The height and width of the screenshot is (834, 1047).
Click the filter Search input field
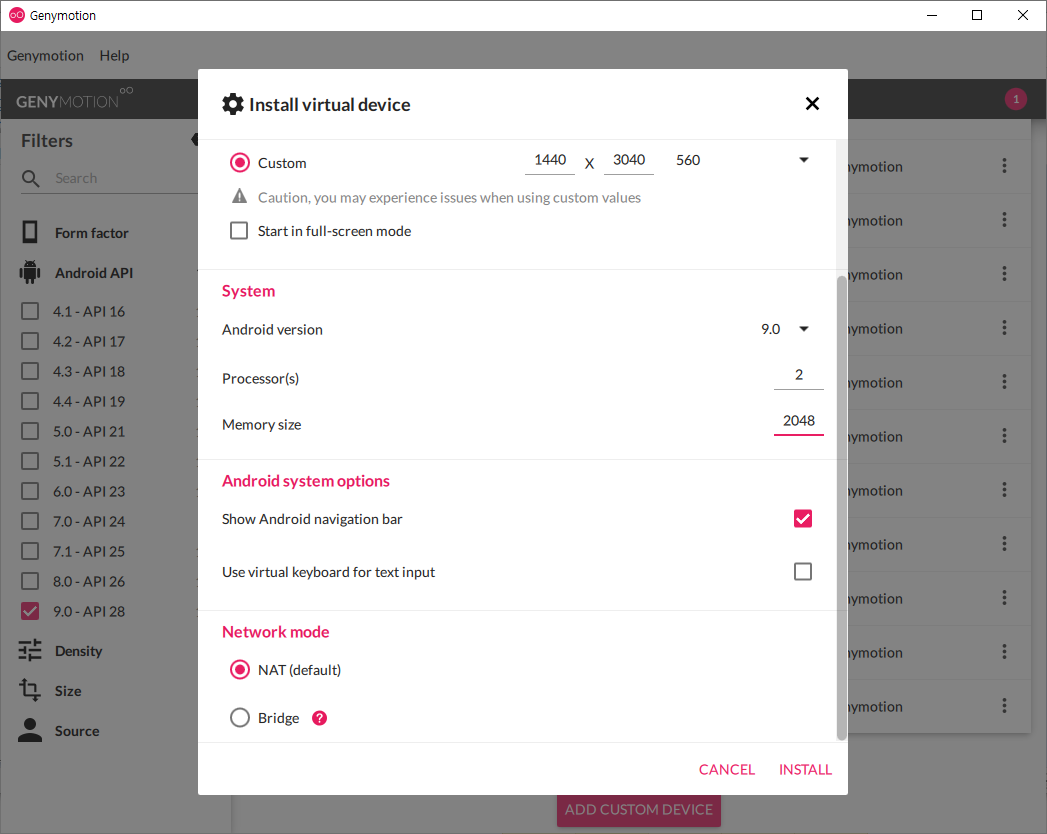pos(124,178)
